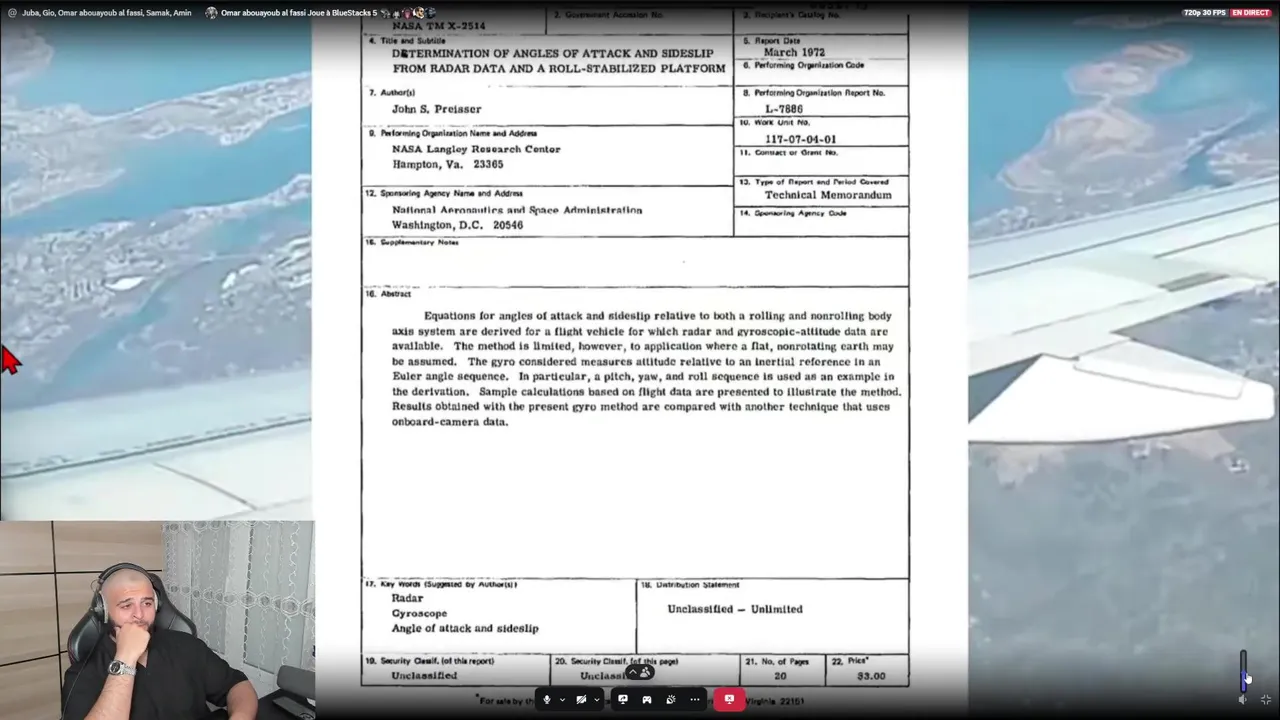Adjust the purple stream volume slider
1280x720 pixels.
pos(1244,670)
